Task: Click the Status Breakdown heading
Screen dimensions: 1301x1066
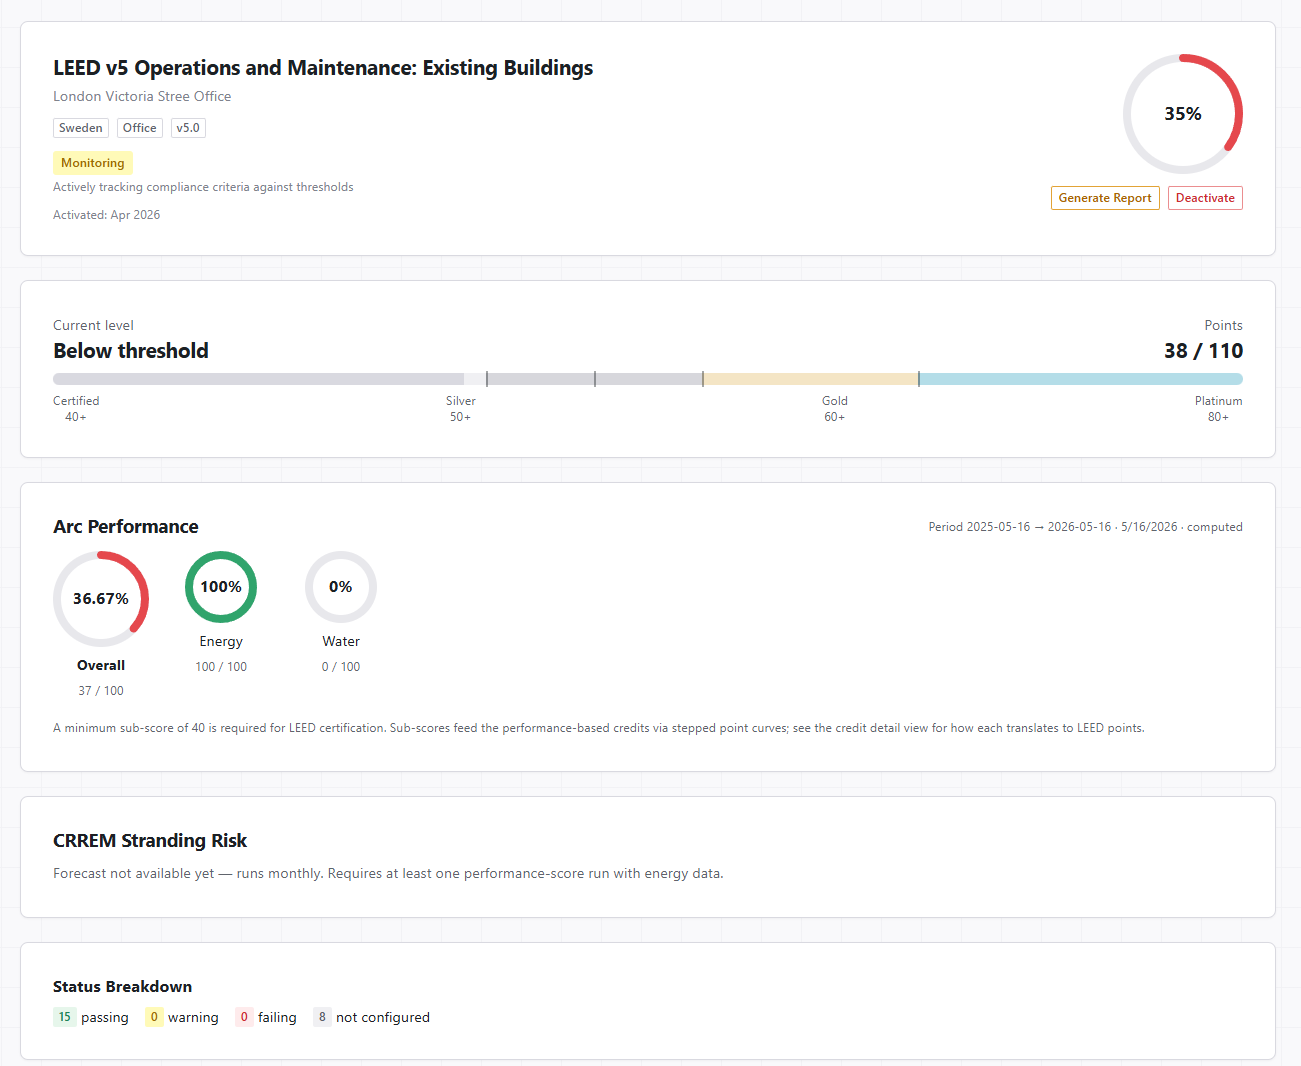Action: pyautogui.click(x=122, y=987)
